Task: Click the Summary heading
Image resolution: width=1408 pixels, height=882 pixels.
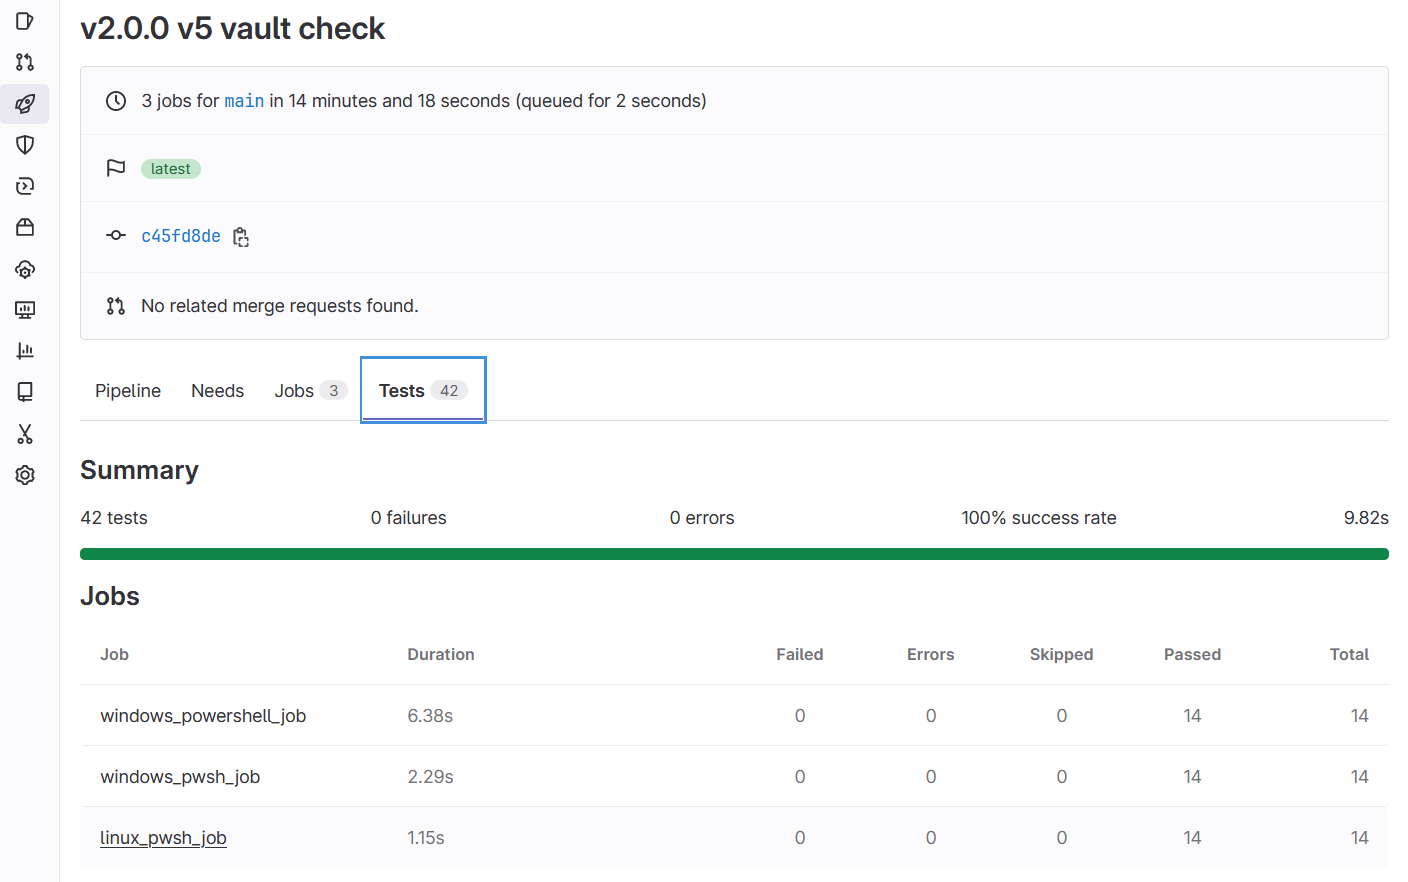Action: click(x=140, y=470)
